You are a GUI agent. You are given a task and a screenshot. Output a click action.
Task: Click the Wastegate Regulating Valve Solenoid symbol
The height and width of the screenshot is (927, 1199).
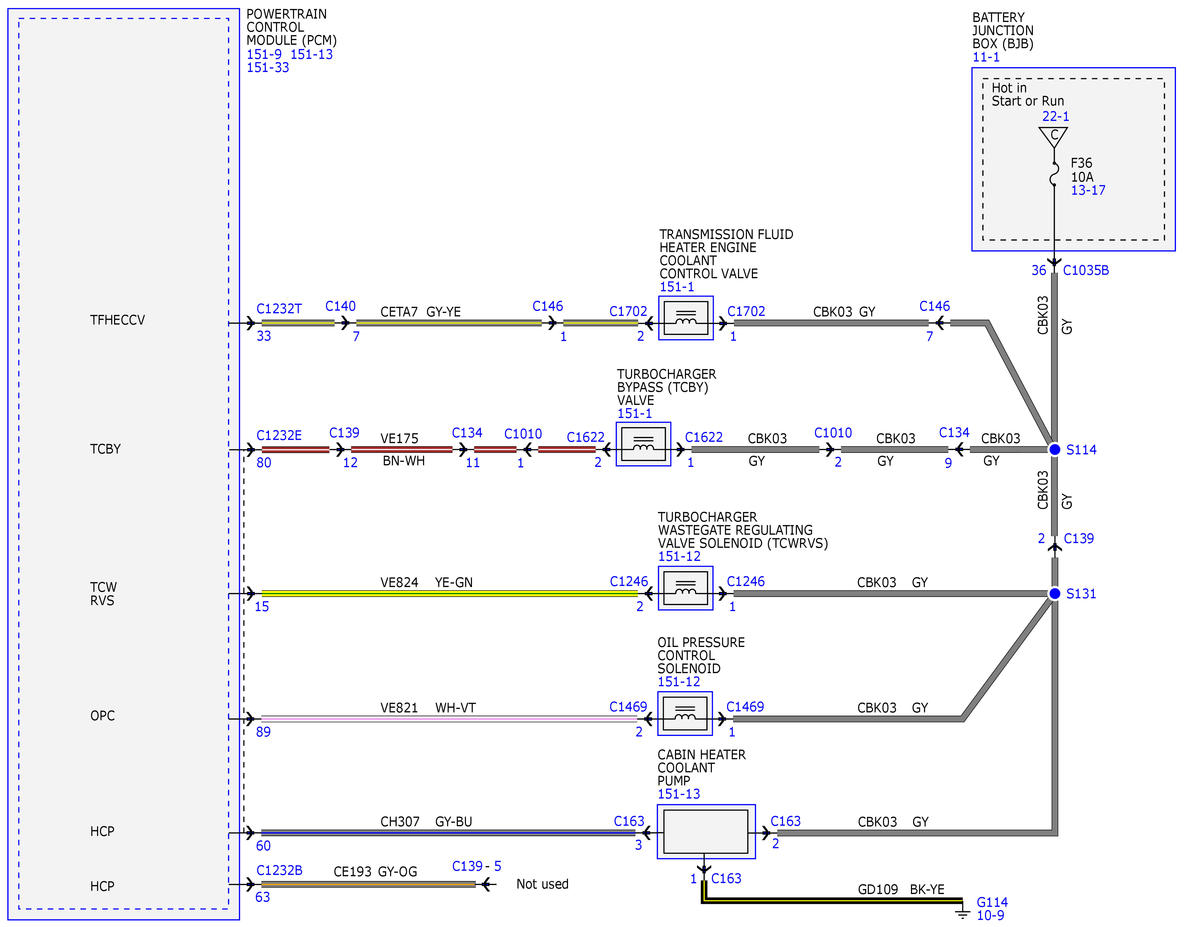click(685, 588)
